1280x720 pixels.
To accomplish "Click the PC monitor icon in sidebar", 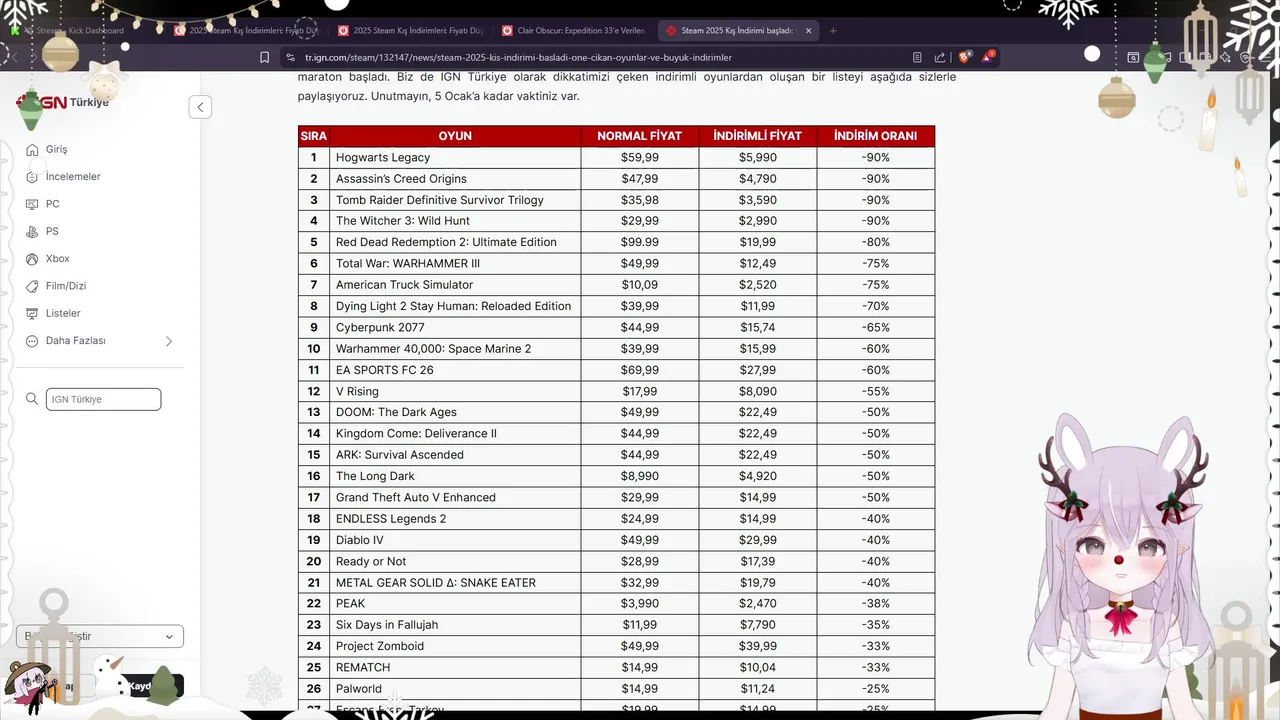I will coord(32,204).
